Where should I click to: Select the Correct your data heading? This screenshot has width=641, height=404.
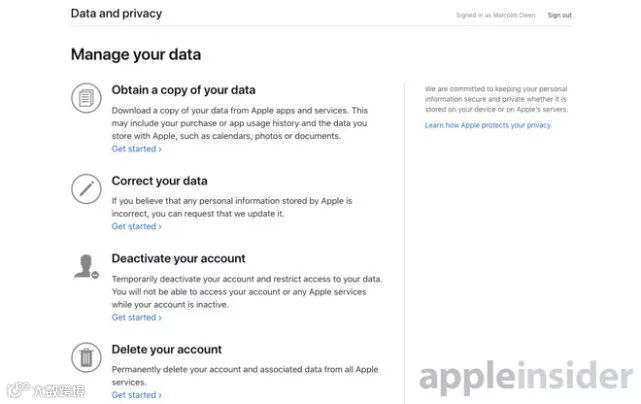pos(159,181)
